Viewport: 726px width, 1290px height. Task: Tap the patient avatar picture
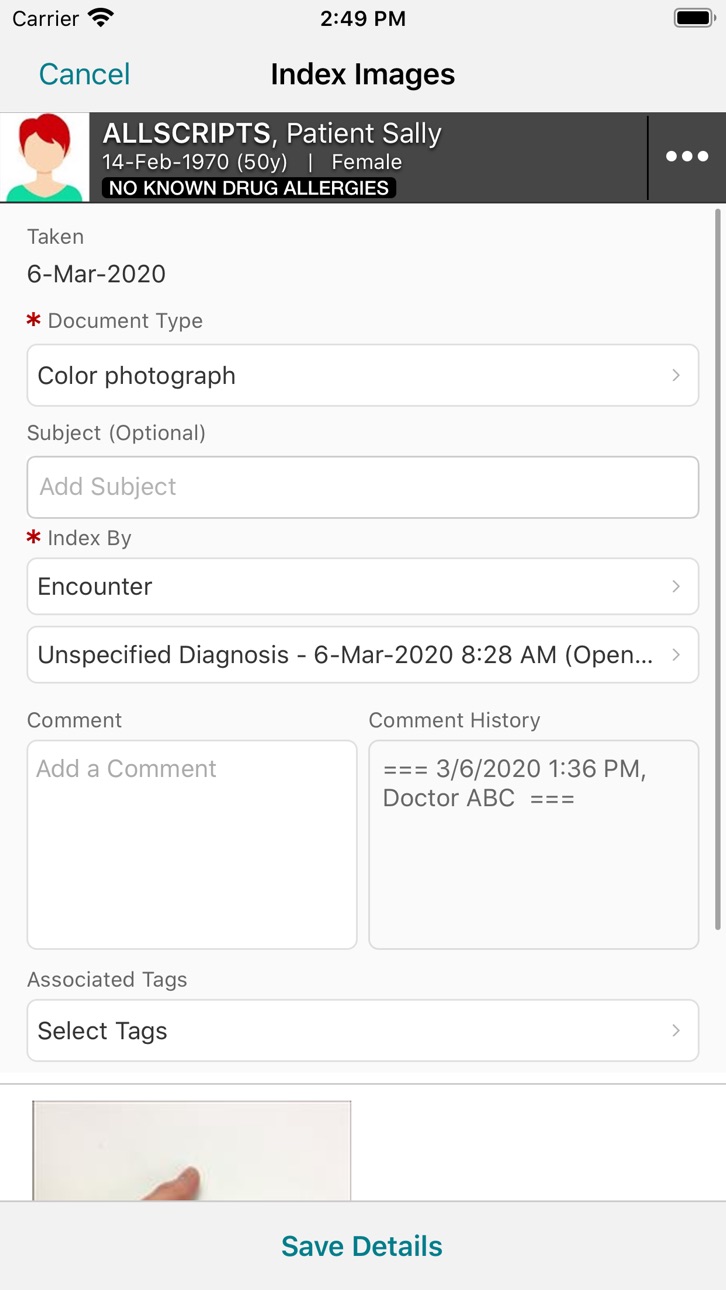45,158
